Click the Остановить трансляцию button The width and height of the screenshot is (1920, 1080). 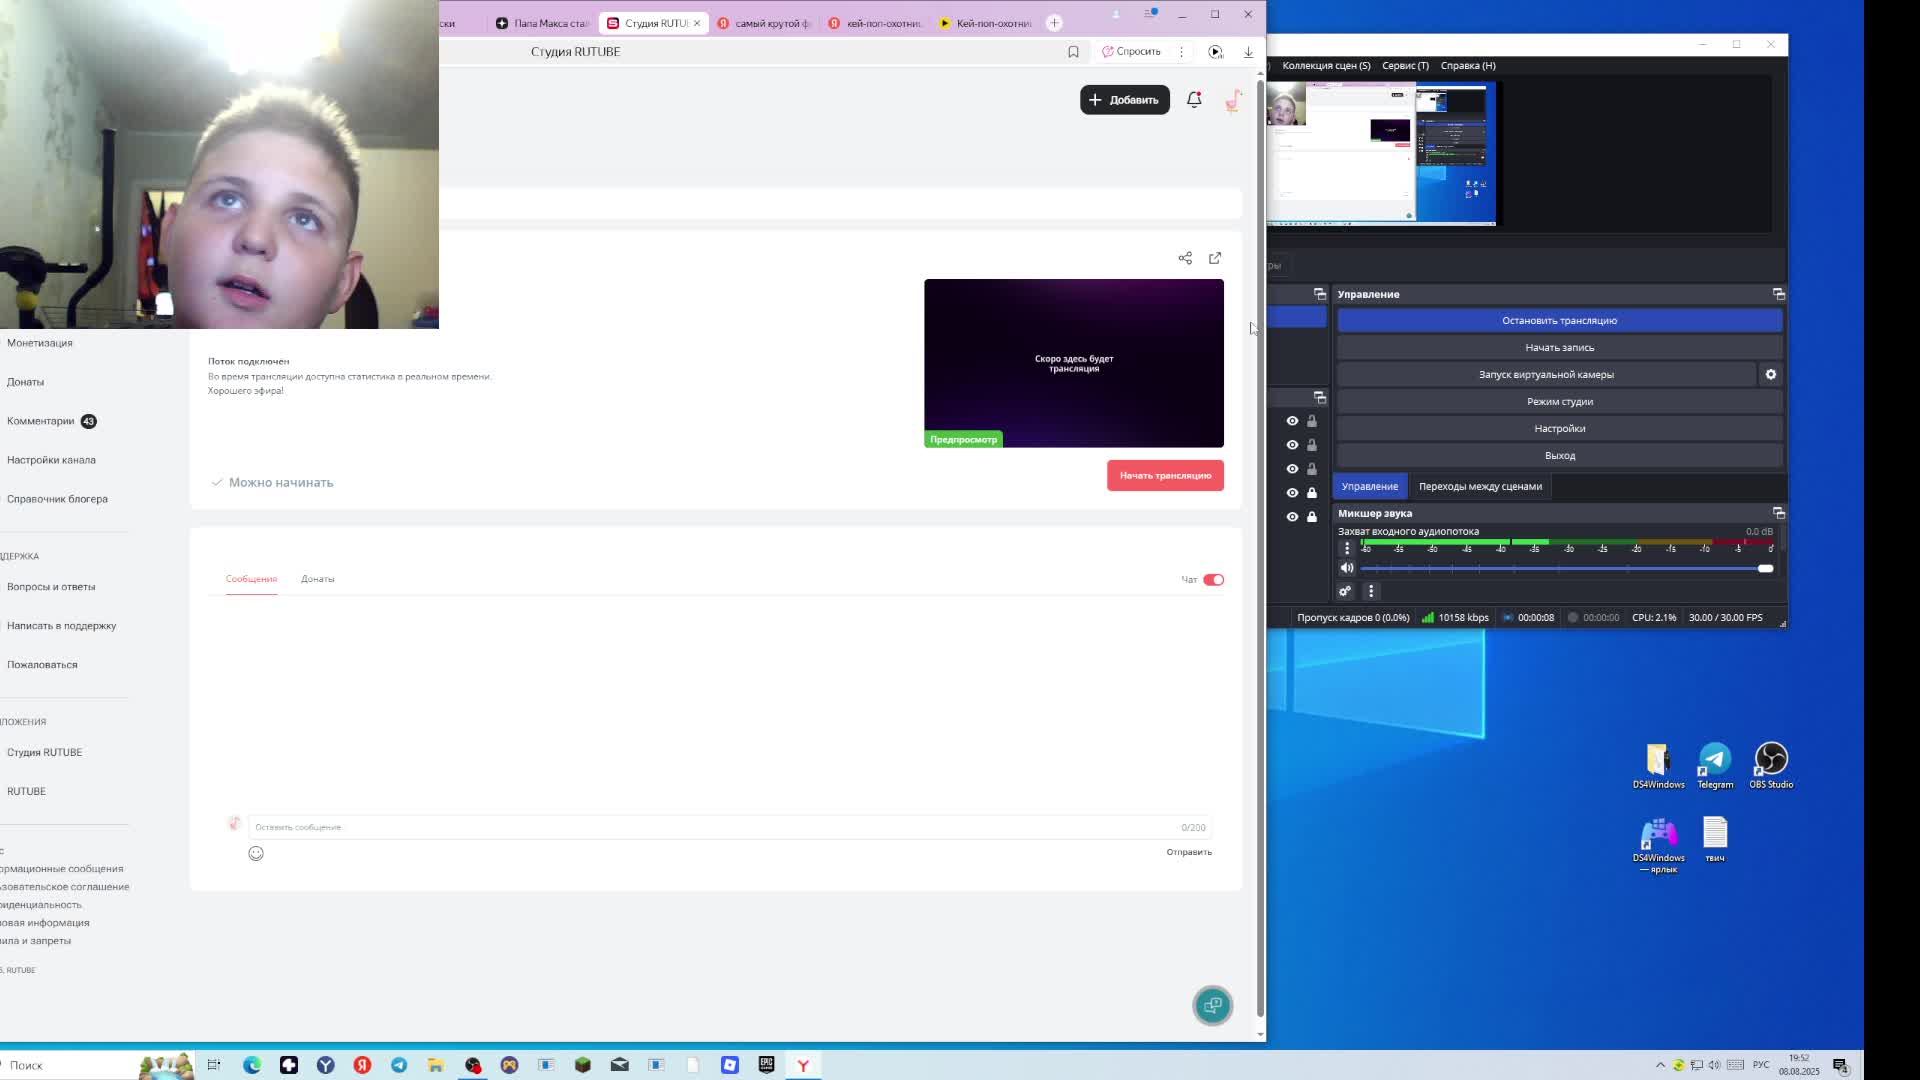[x=1559, y=320]
